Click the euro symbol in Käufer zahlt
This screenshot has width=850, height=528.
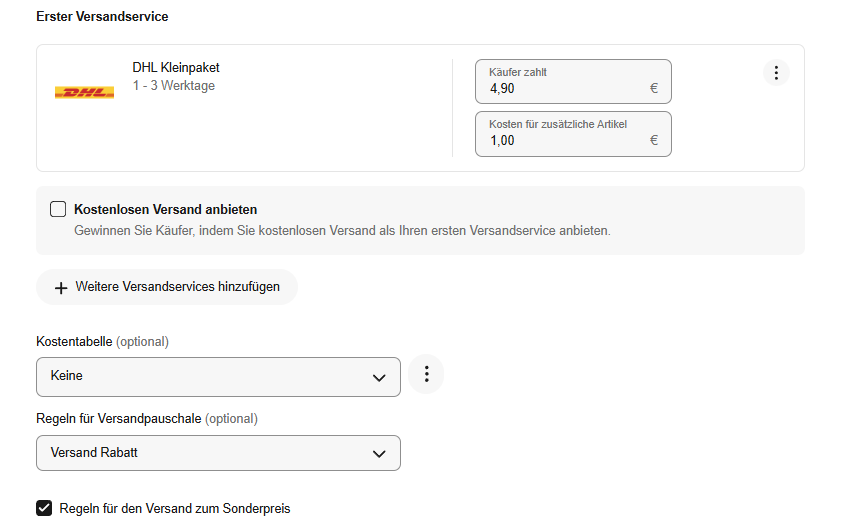654,88
